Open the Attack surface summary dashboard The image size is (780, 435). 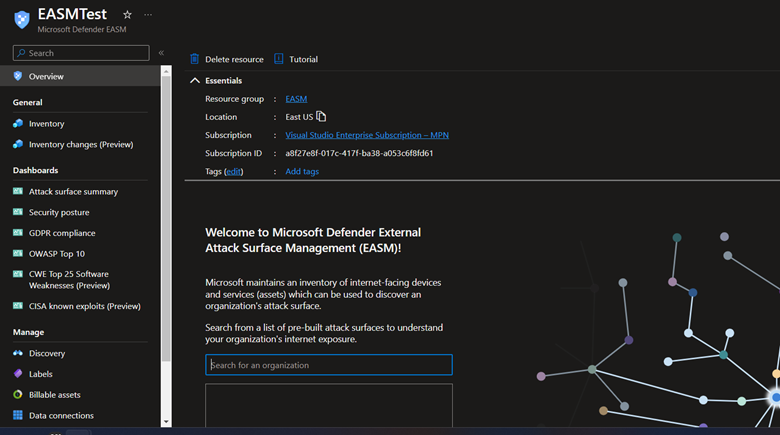point(73,192)
